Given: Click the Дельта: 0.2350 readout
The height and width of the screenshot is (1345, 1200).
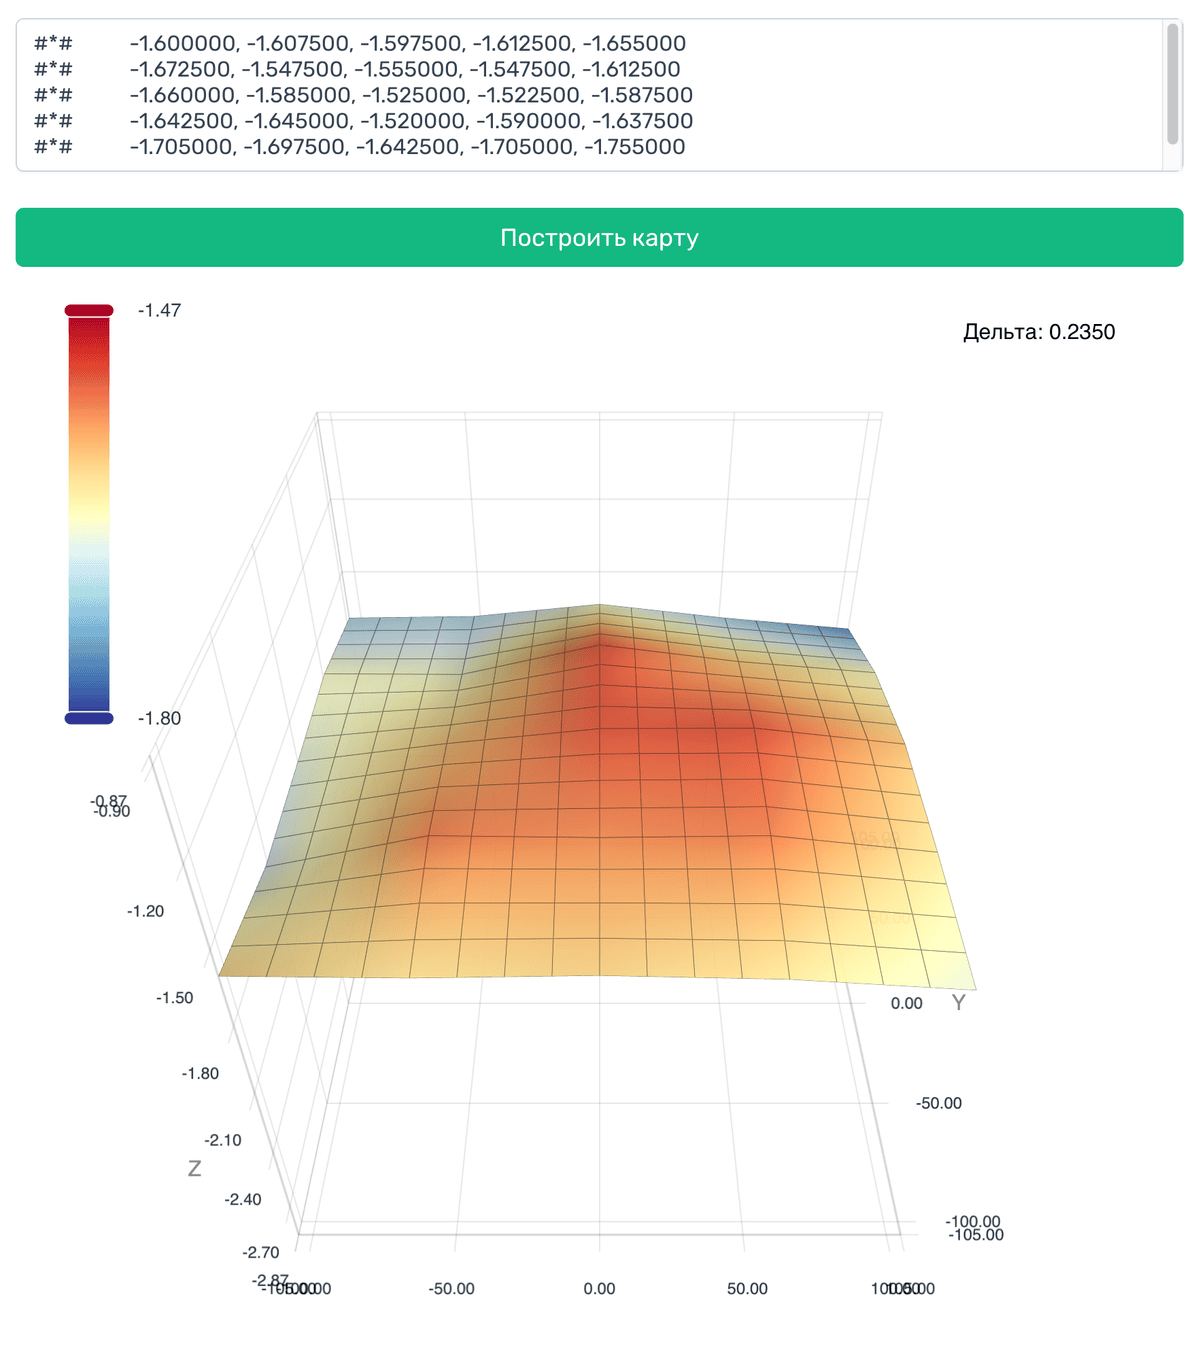Looking at the screenshot, I should [1038, 332].
